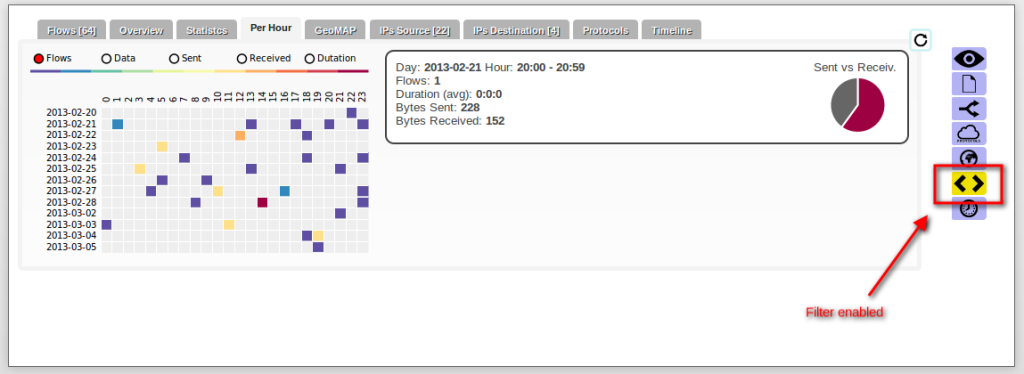Click the yellow cell on 2013-03-03 hour 11

pyautogui.click(x=229, y=225)
